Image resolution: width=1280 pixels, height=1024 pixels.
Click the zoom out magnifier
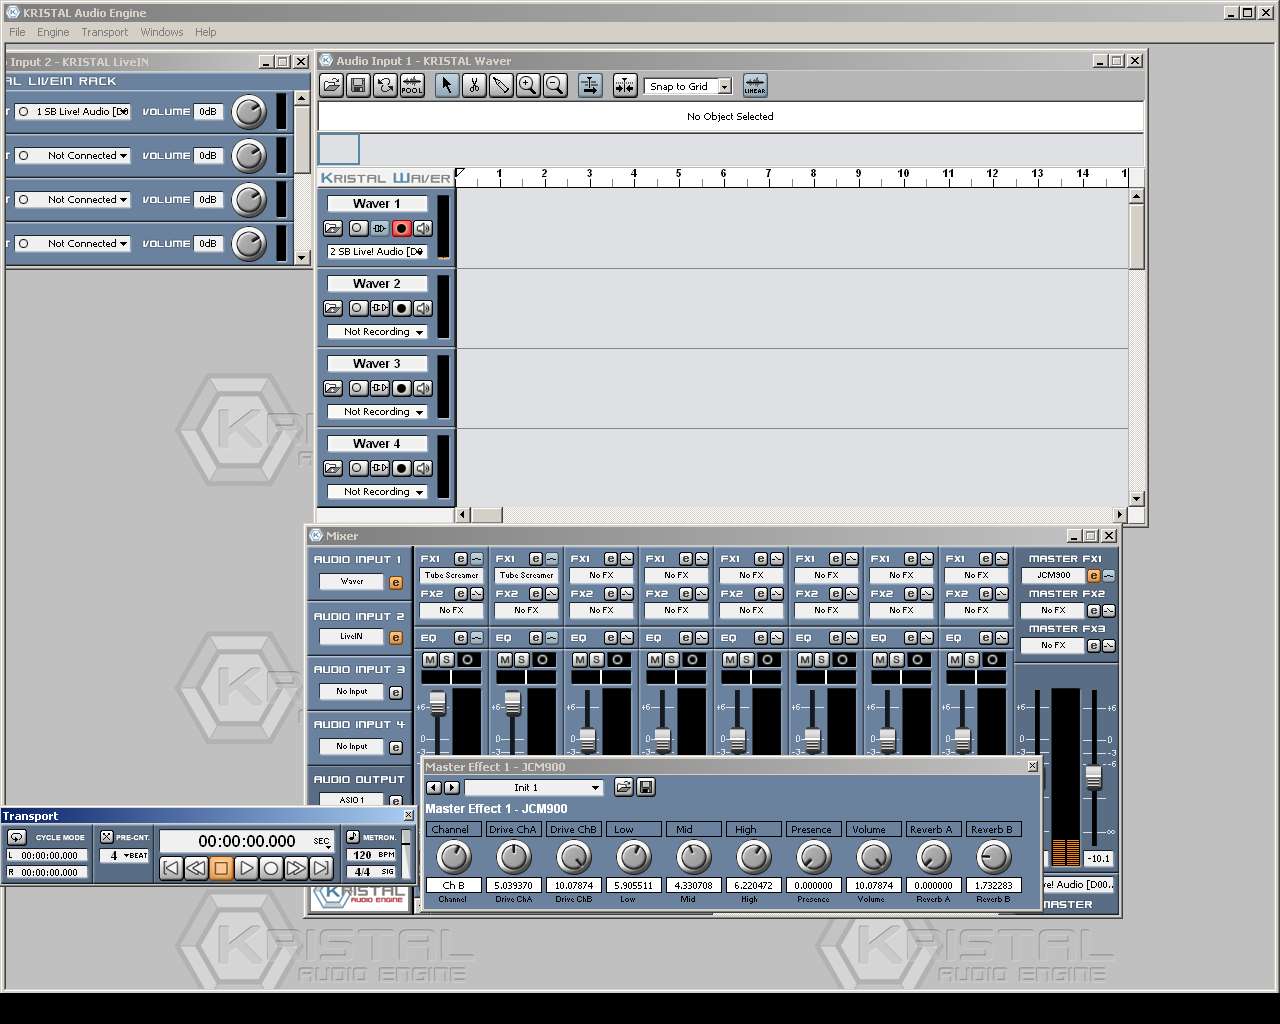[x=555, y=86]
